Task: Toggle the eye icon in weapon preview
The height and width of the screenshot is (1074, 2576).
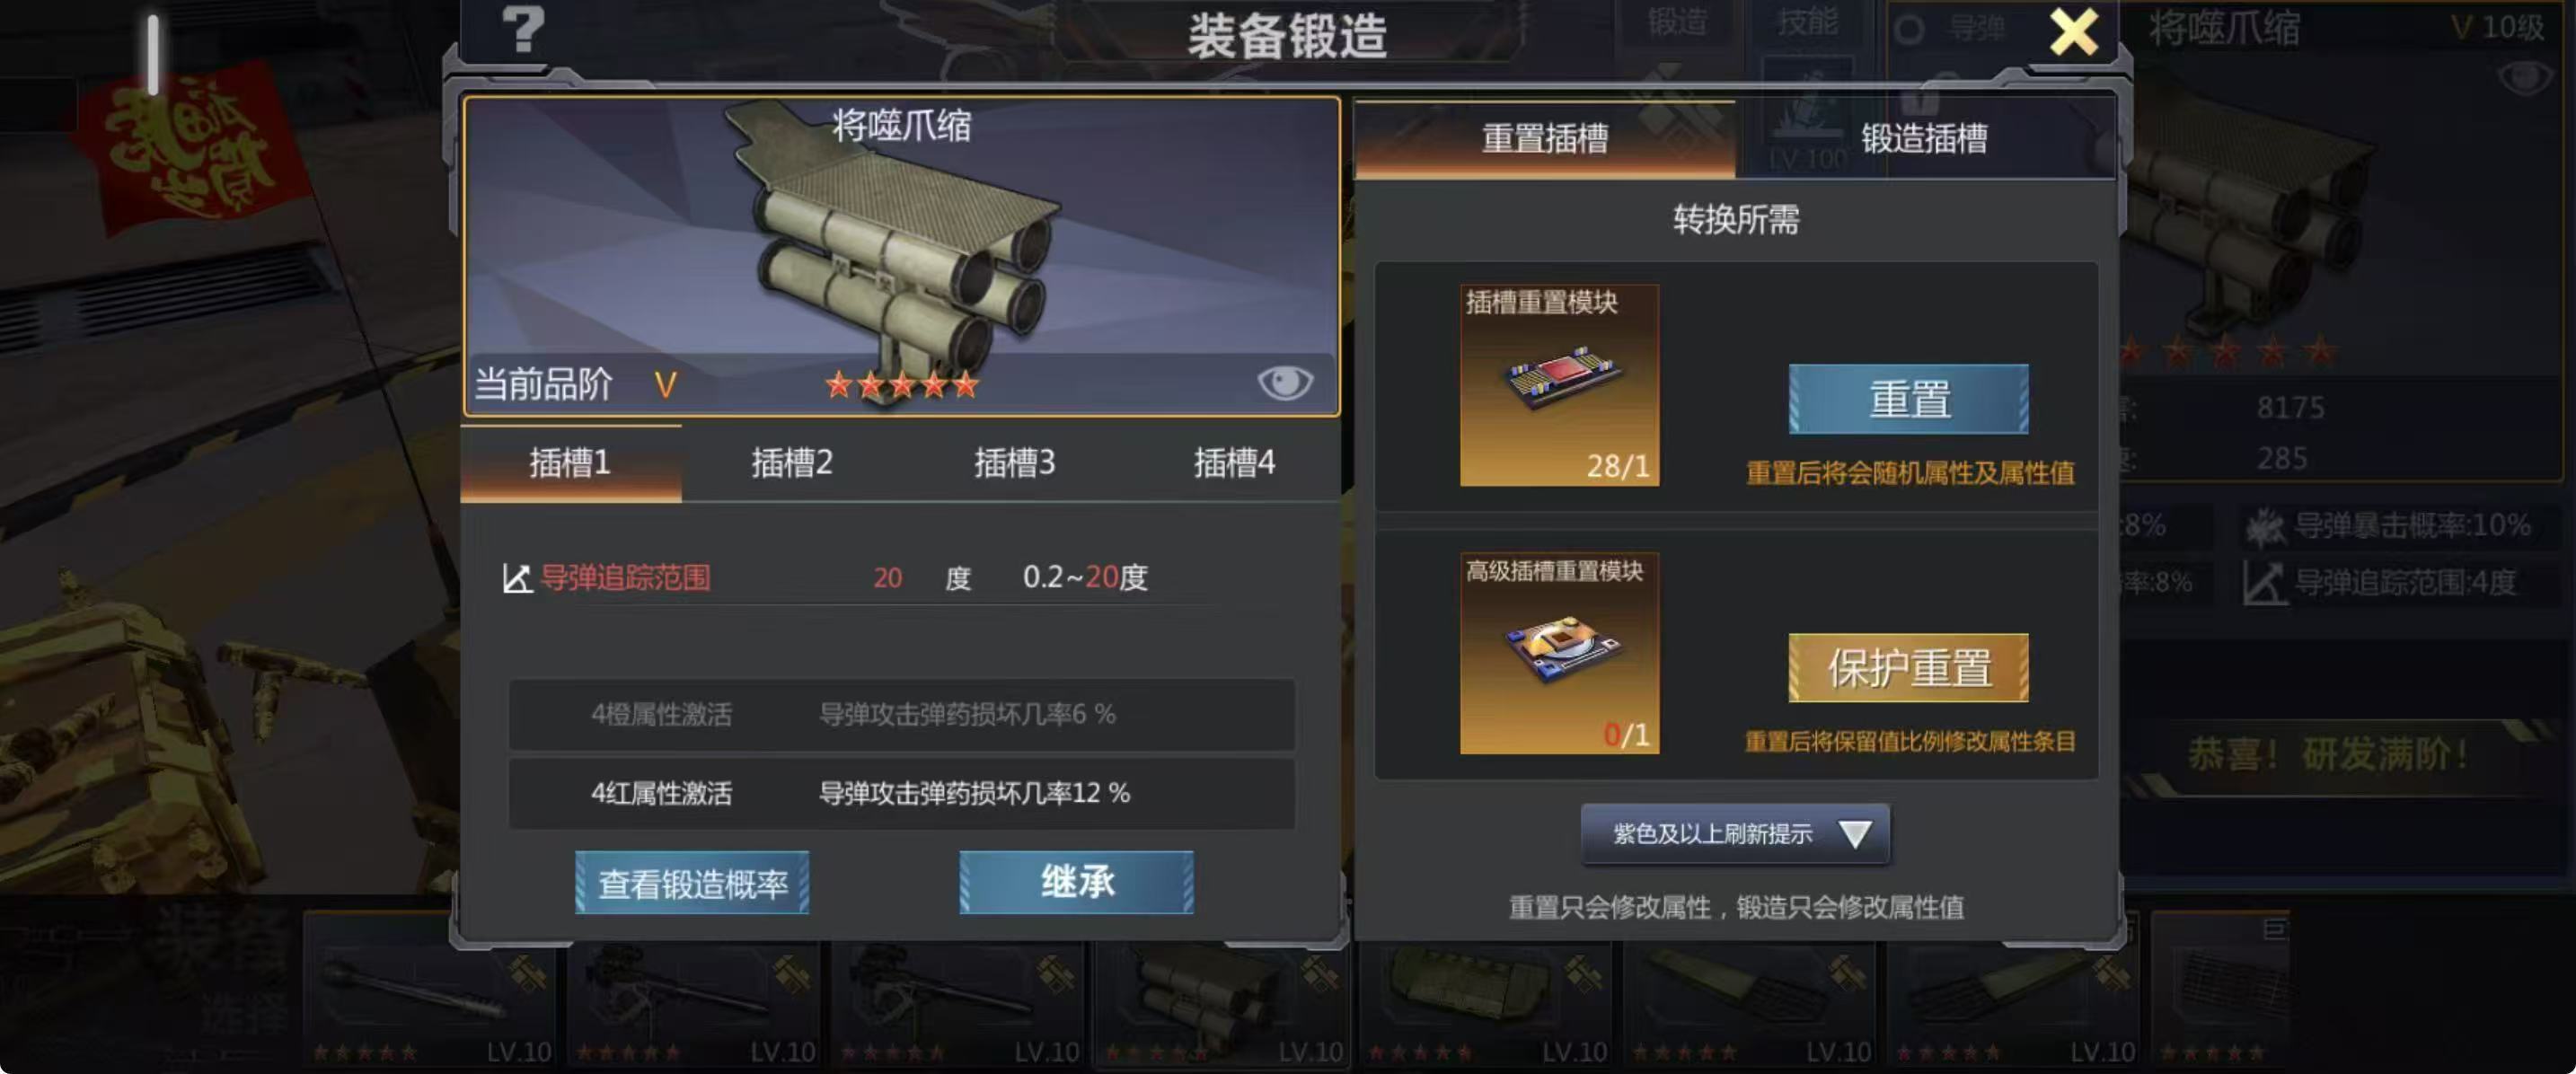Action: coord(1284,382)
